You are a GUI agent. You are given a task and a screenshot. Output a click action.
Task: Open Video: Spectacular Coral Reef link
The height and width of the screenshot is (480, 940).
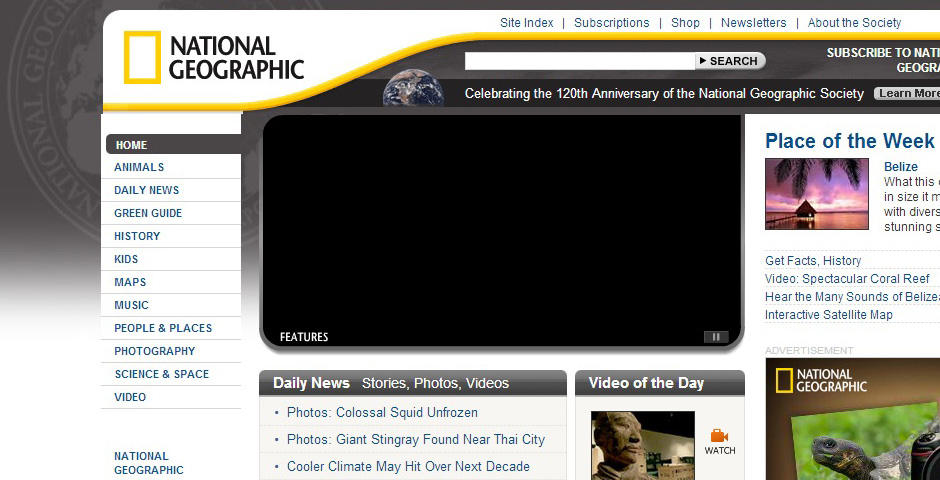point(847,279)
